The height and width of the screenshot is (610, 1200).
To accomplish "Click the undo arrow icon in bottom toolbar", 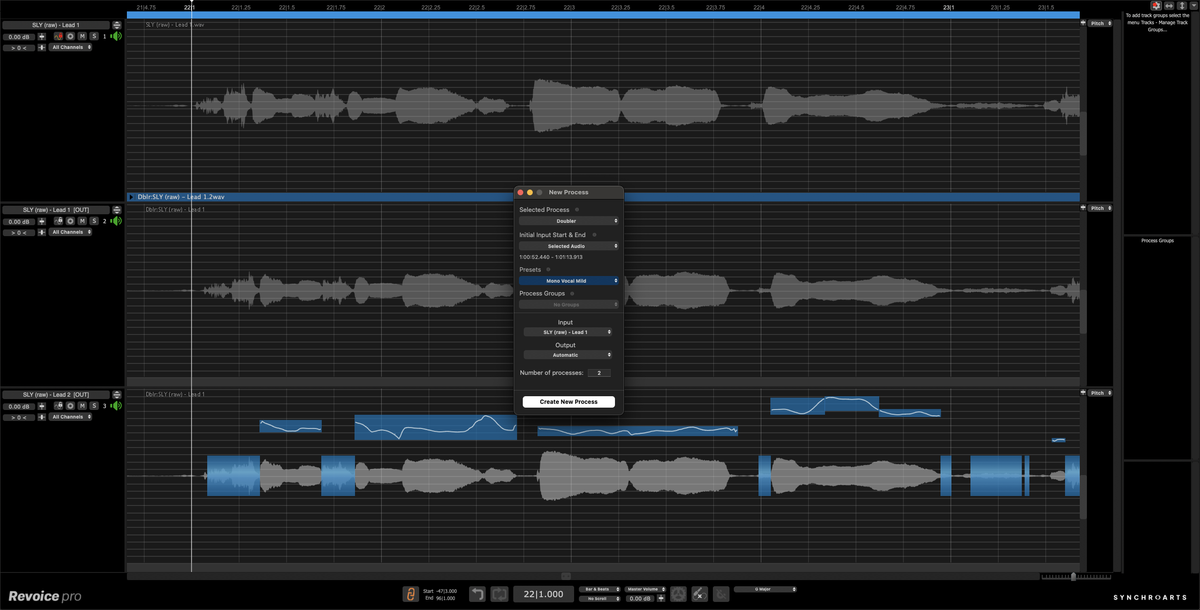I will click(x=477, y=594).
